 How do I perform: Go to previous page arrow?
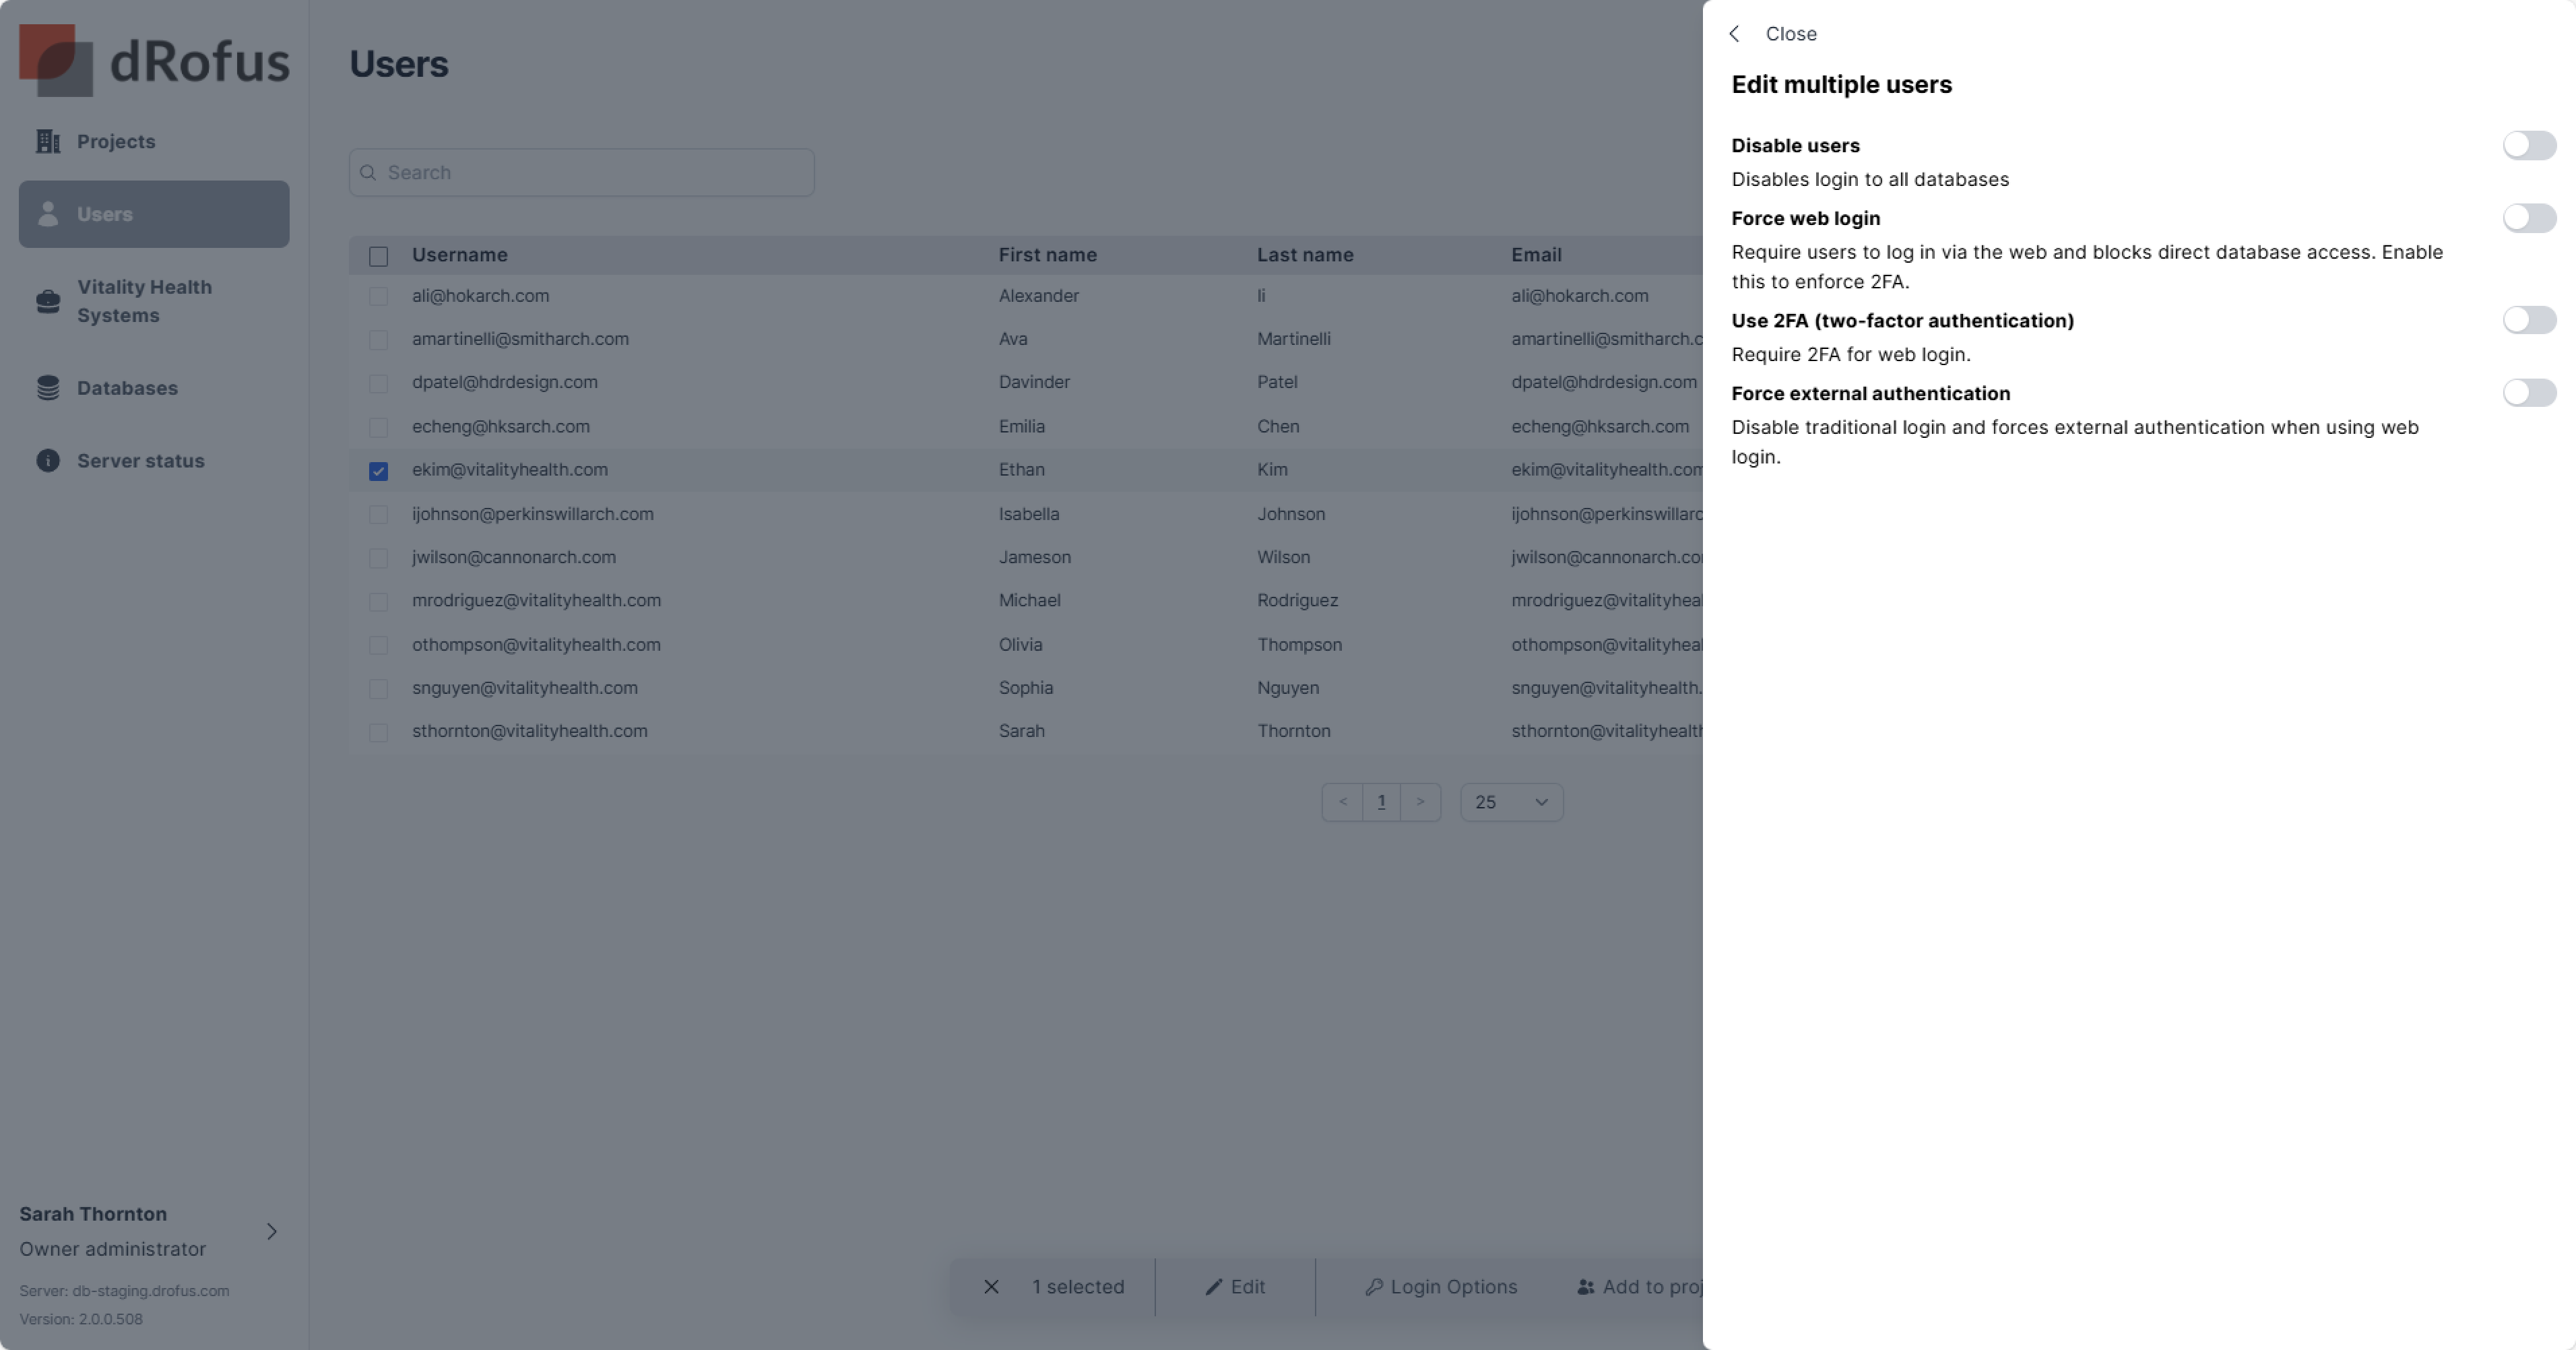1342,802
